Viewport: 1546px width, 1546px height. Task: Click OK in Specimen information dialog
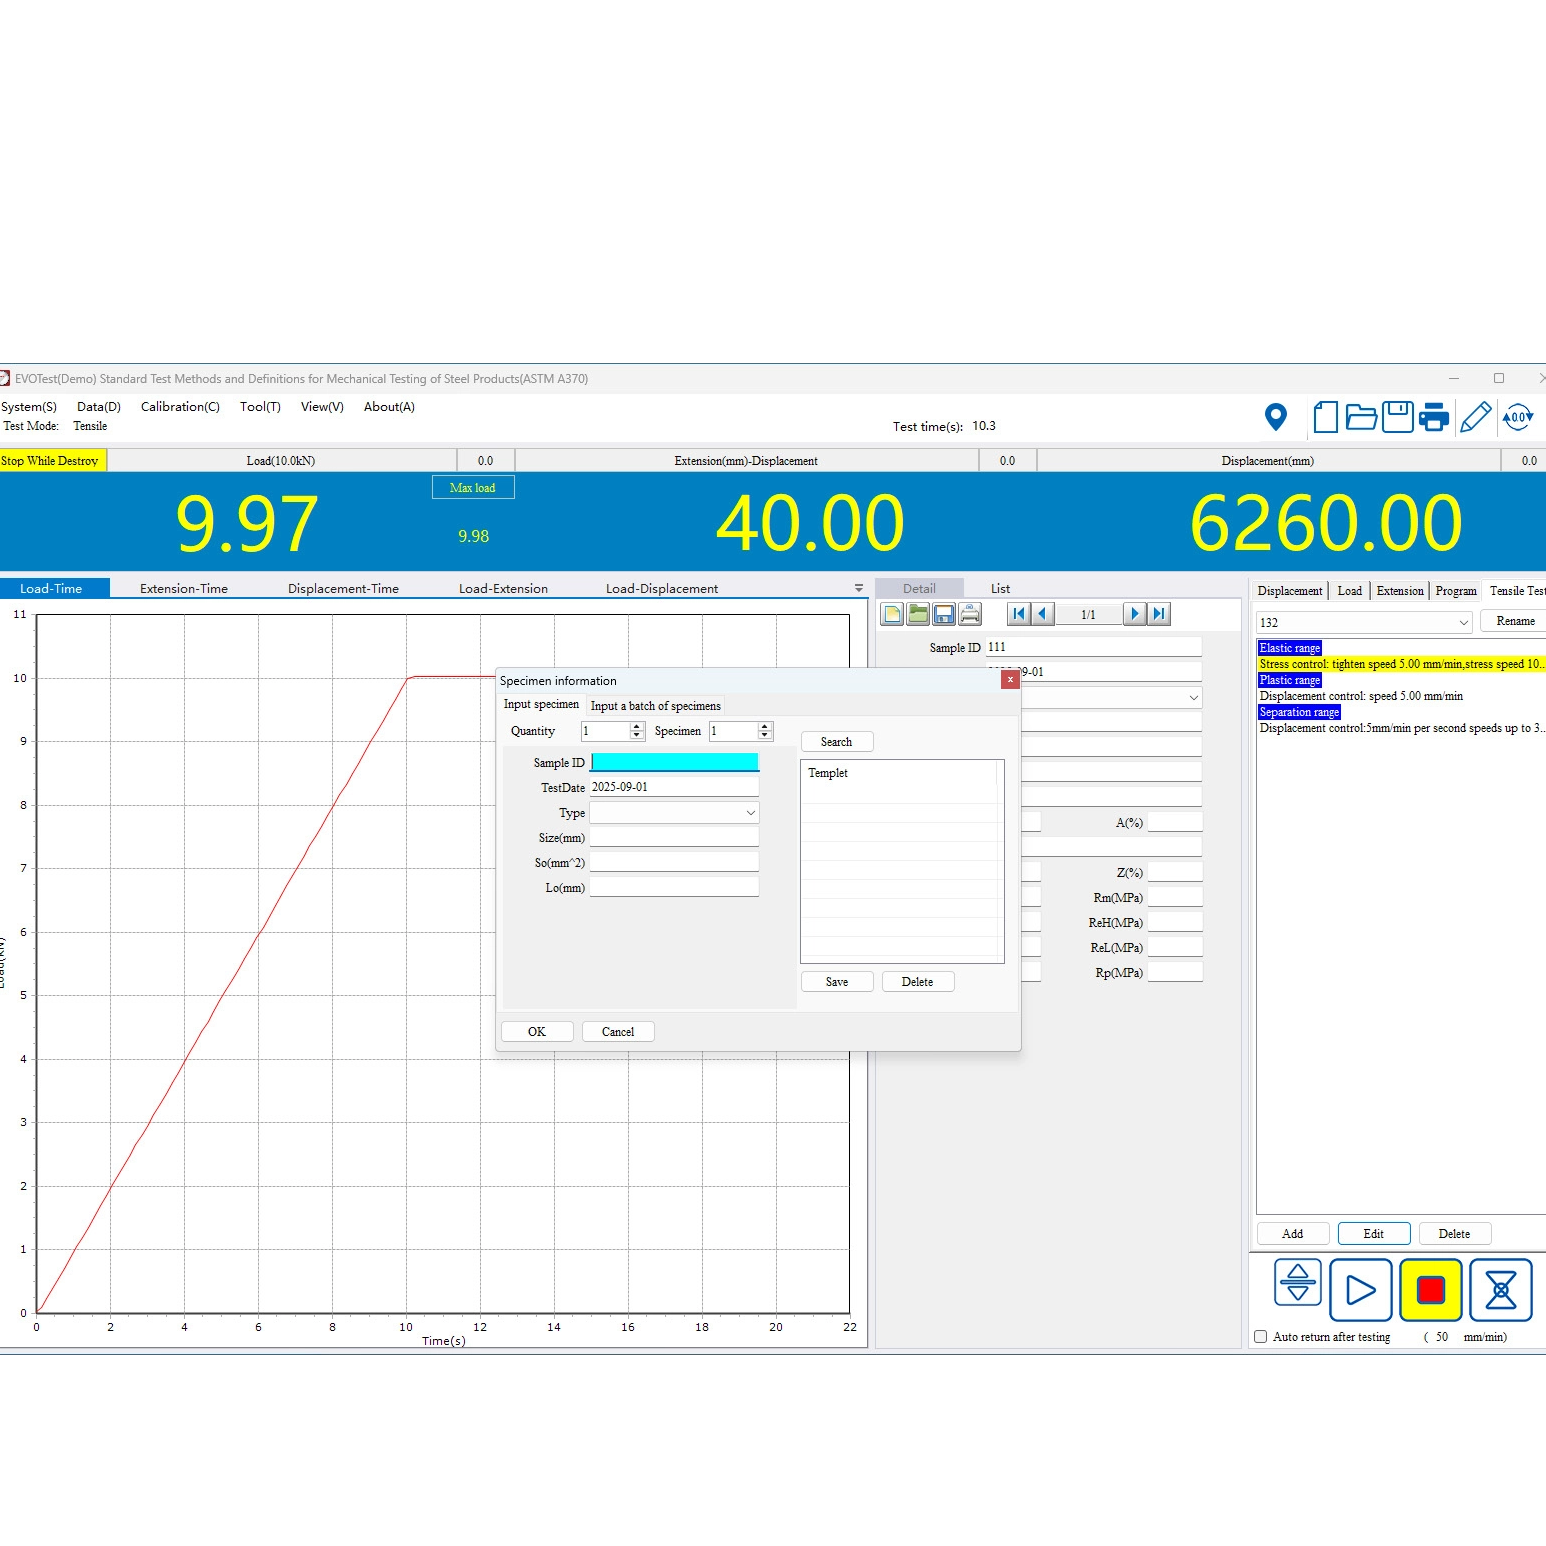click(x=537, y=1032)
